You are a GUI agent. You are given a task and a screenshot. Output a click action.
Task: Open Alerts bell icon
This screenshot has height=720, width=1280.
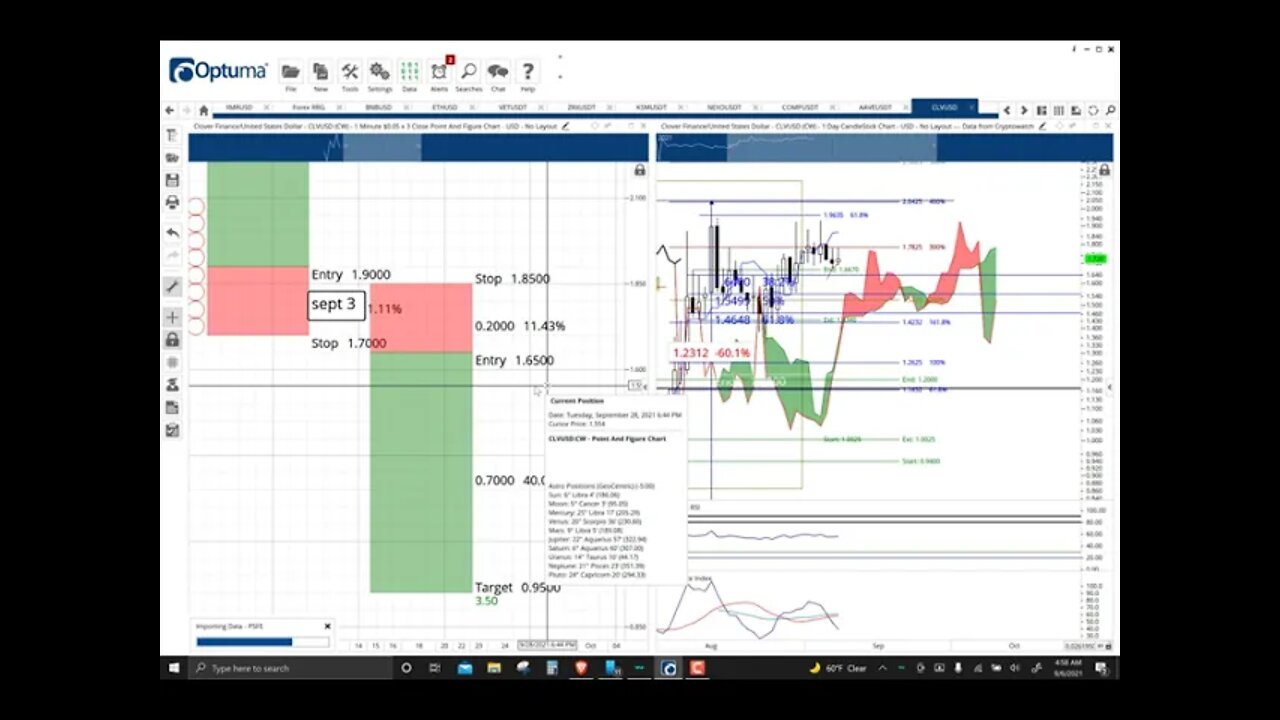[439, 72]
